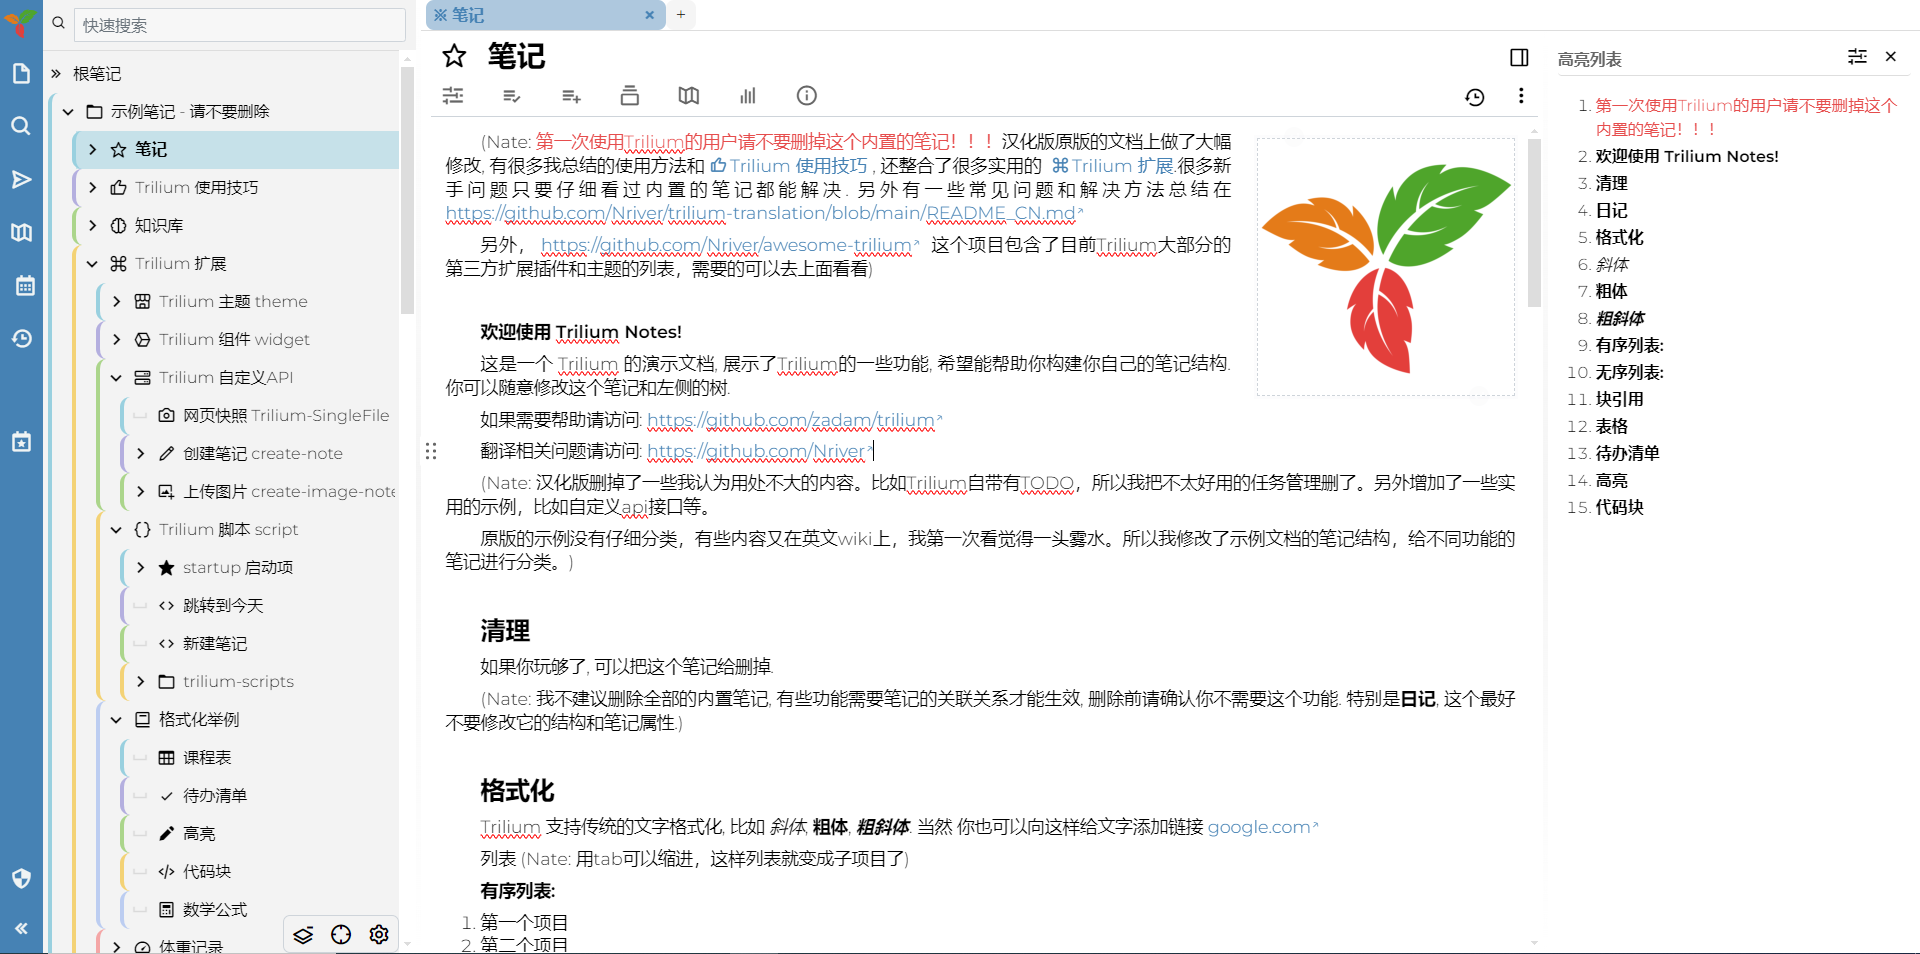Open the calendar launcher icon
Viewport: 1920px width, 954px height.
pyautogui.click(x=25, y=286)
